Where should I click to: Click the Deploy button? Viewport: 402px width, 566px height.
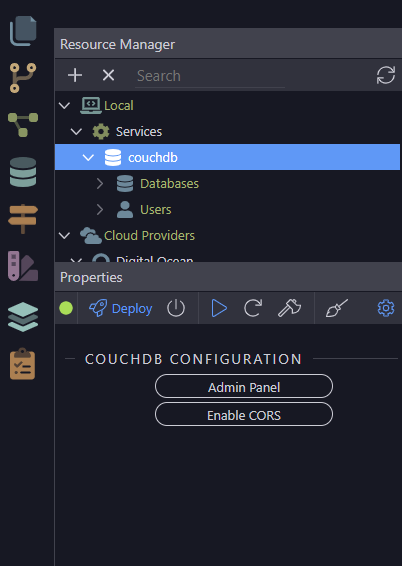pos(120,308)
